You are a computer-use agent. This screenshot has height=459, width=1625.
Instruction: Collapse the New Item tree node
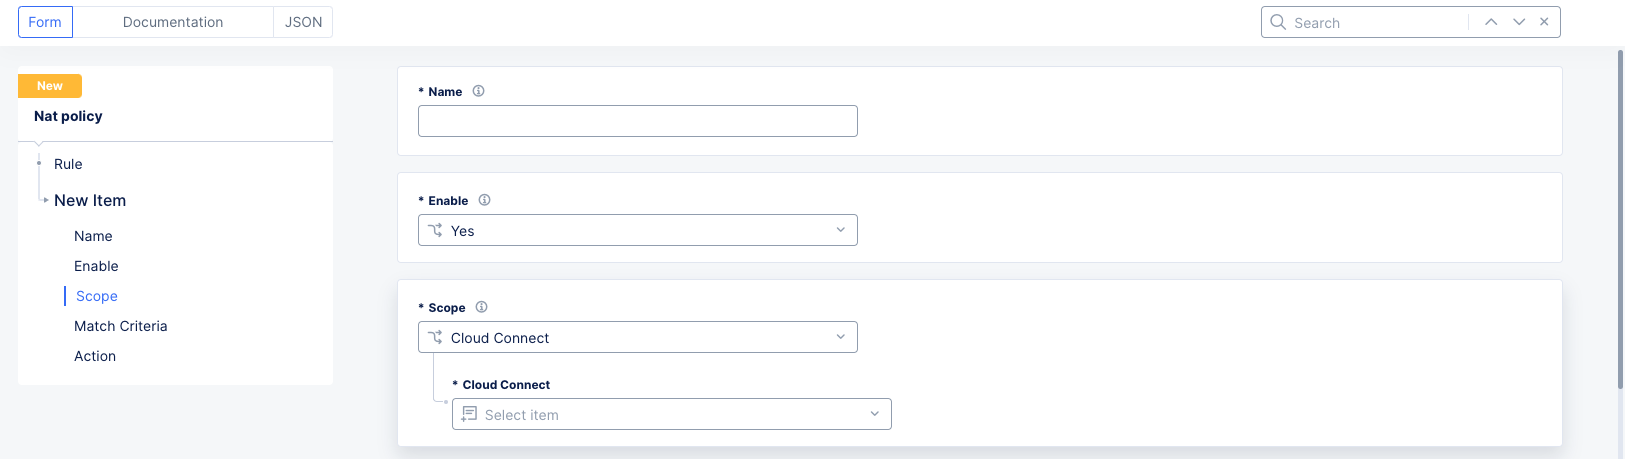pyautogui.click(x=46, y=200)
